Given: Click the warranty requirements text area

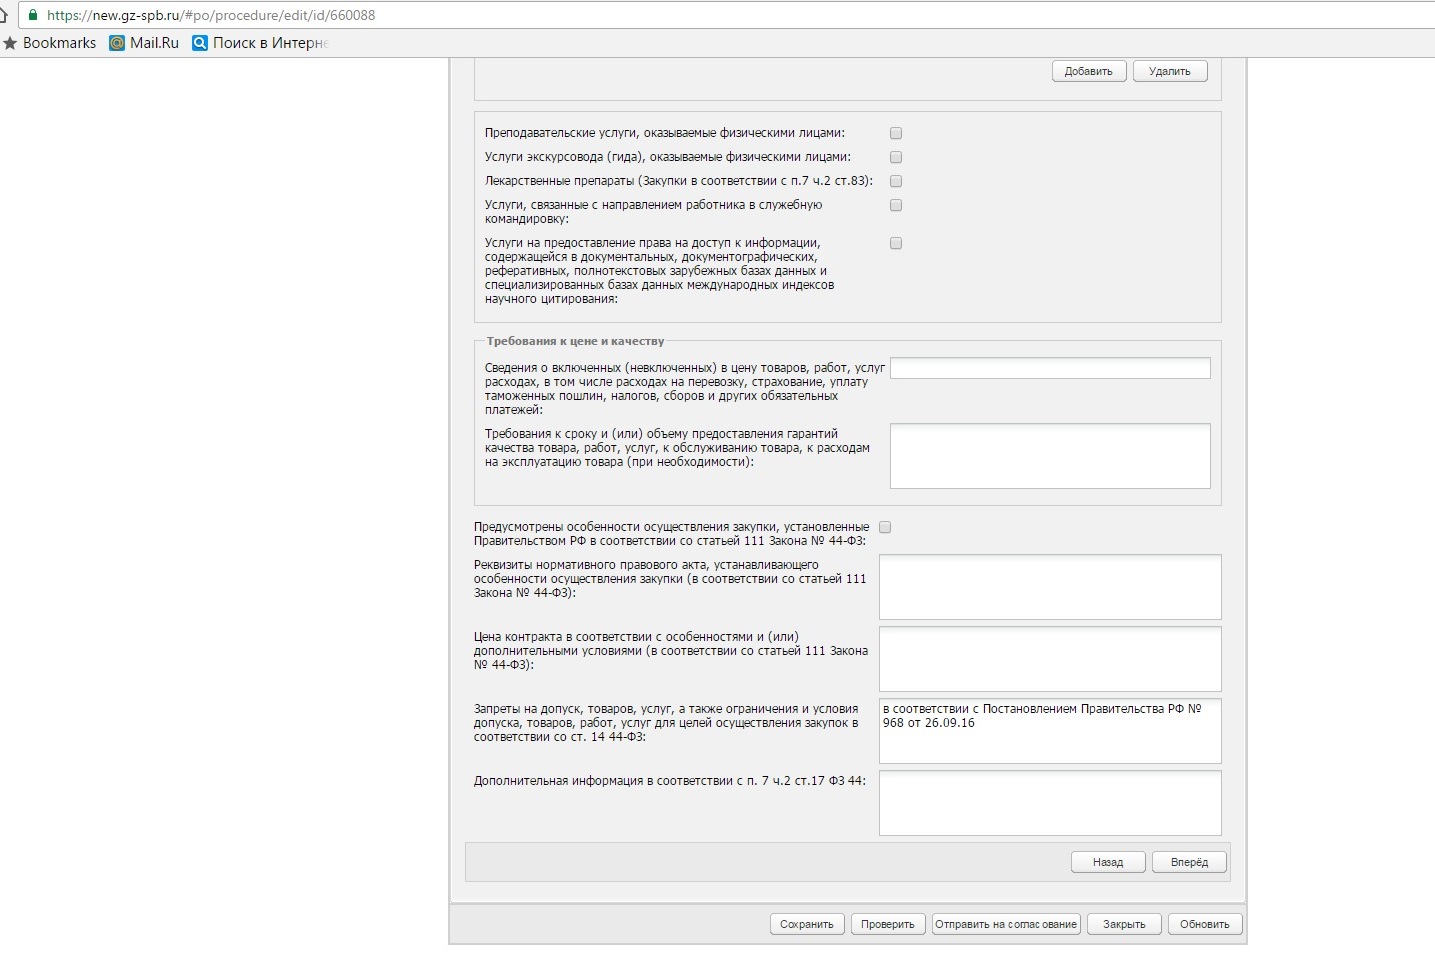Looking at the screenshot, I should click(1050, 456).
